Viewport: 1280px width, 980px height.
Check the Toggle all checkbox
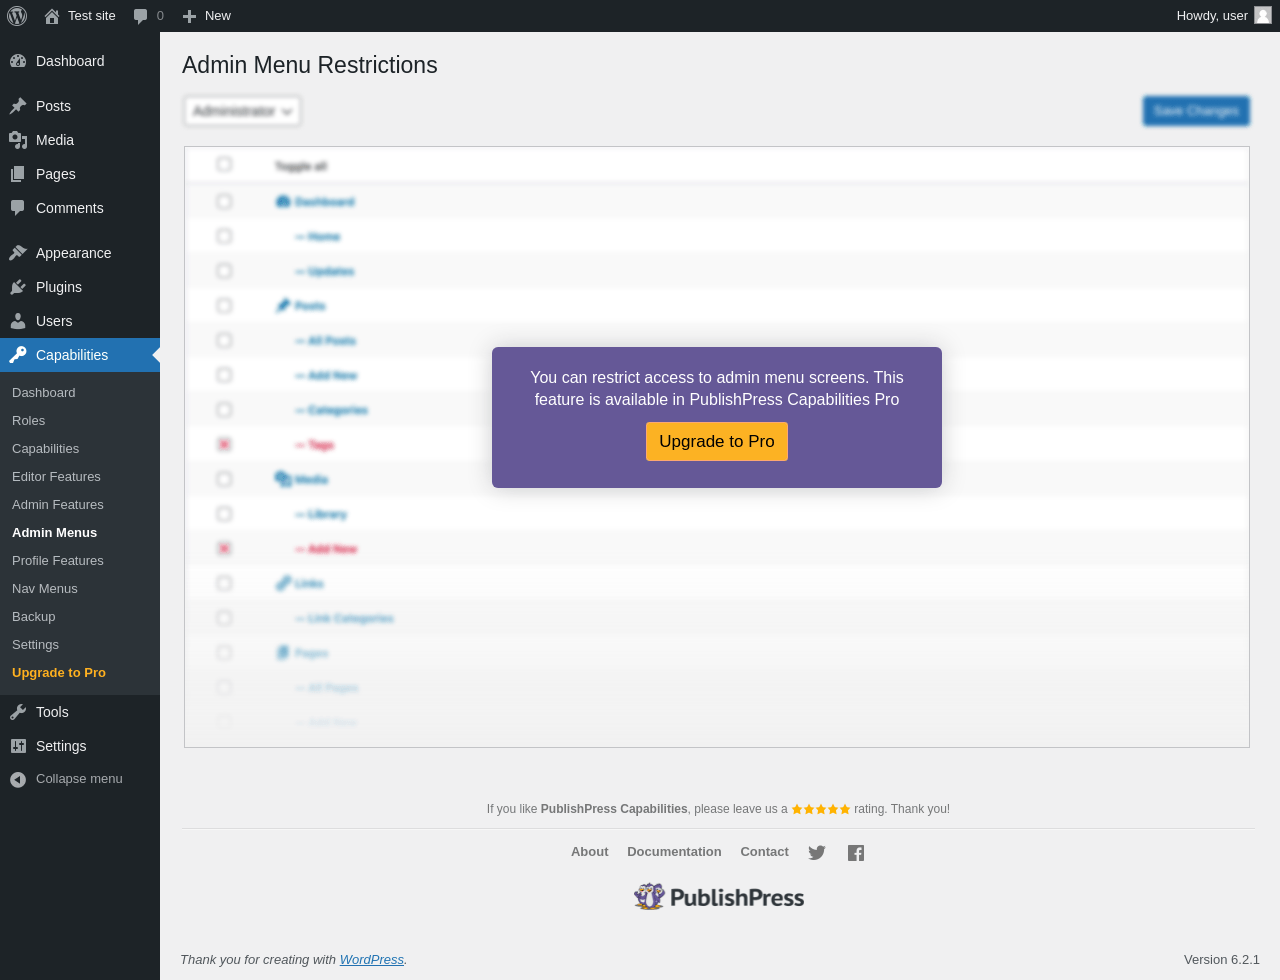tap(224, 164)
